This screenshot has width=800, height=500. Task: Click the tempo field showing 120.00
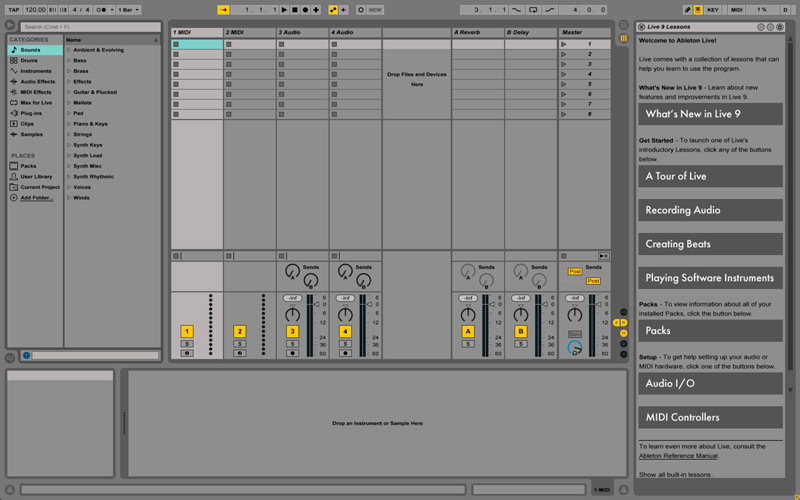pyautogui.click(x=35, y=10)
